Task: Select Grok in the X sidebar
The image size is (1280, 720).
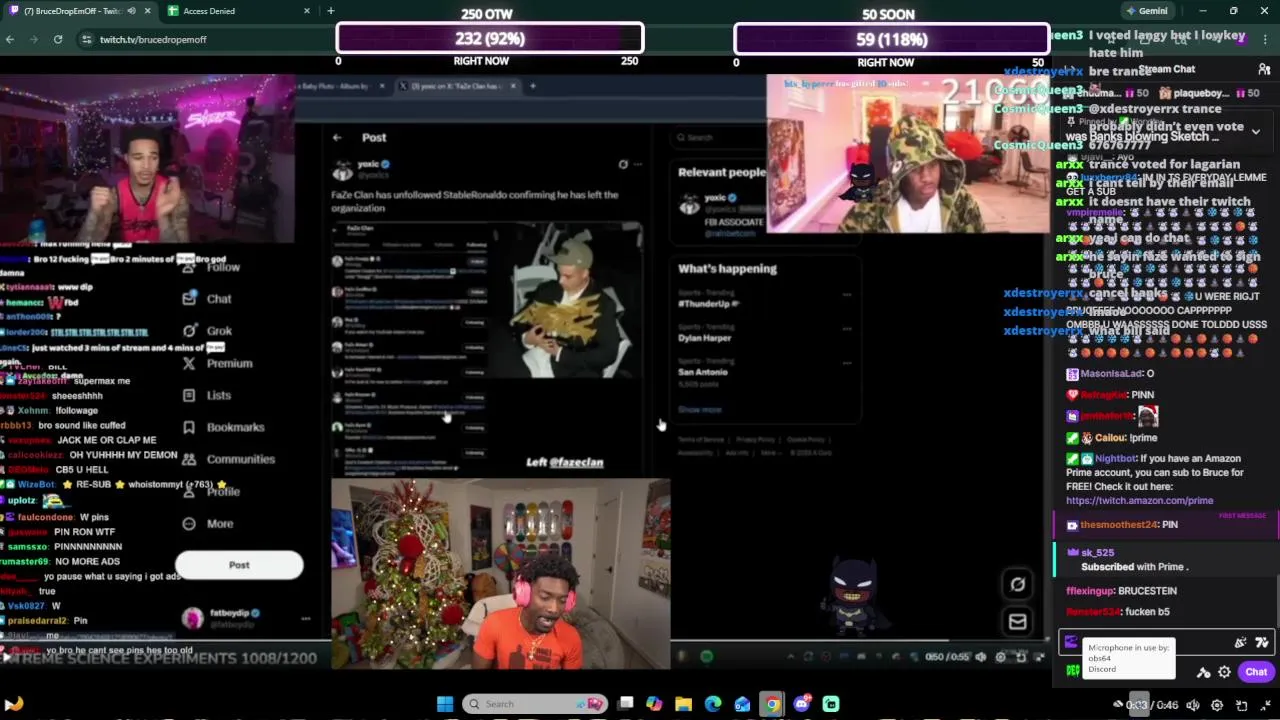Action: click(207, 330)
